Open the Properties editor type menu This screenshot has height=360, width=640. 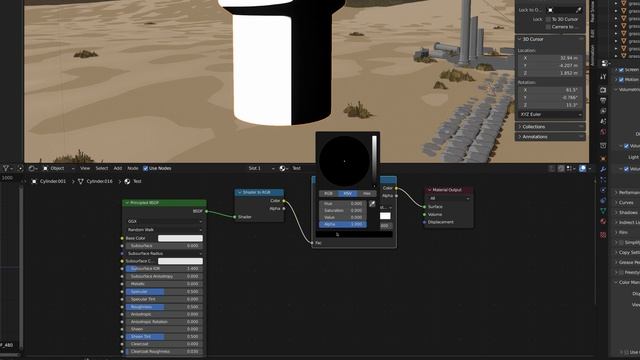pos(605,63)
